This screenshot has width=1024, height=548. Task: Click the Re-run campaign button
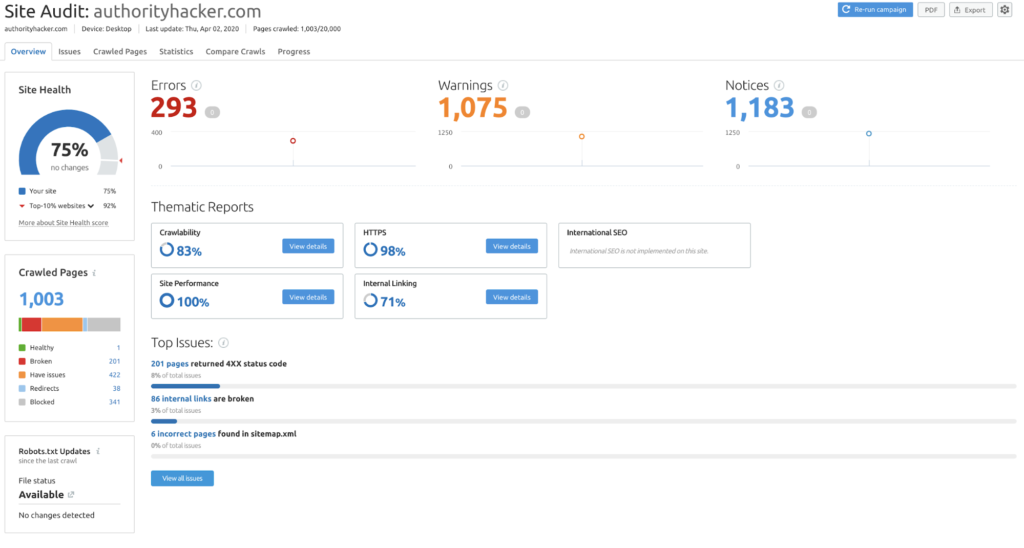875,10
